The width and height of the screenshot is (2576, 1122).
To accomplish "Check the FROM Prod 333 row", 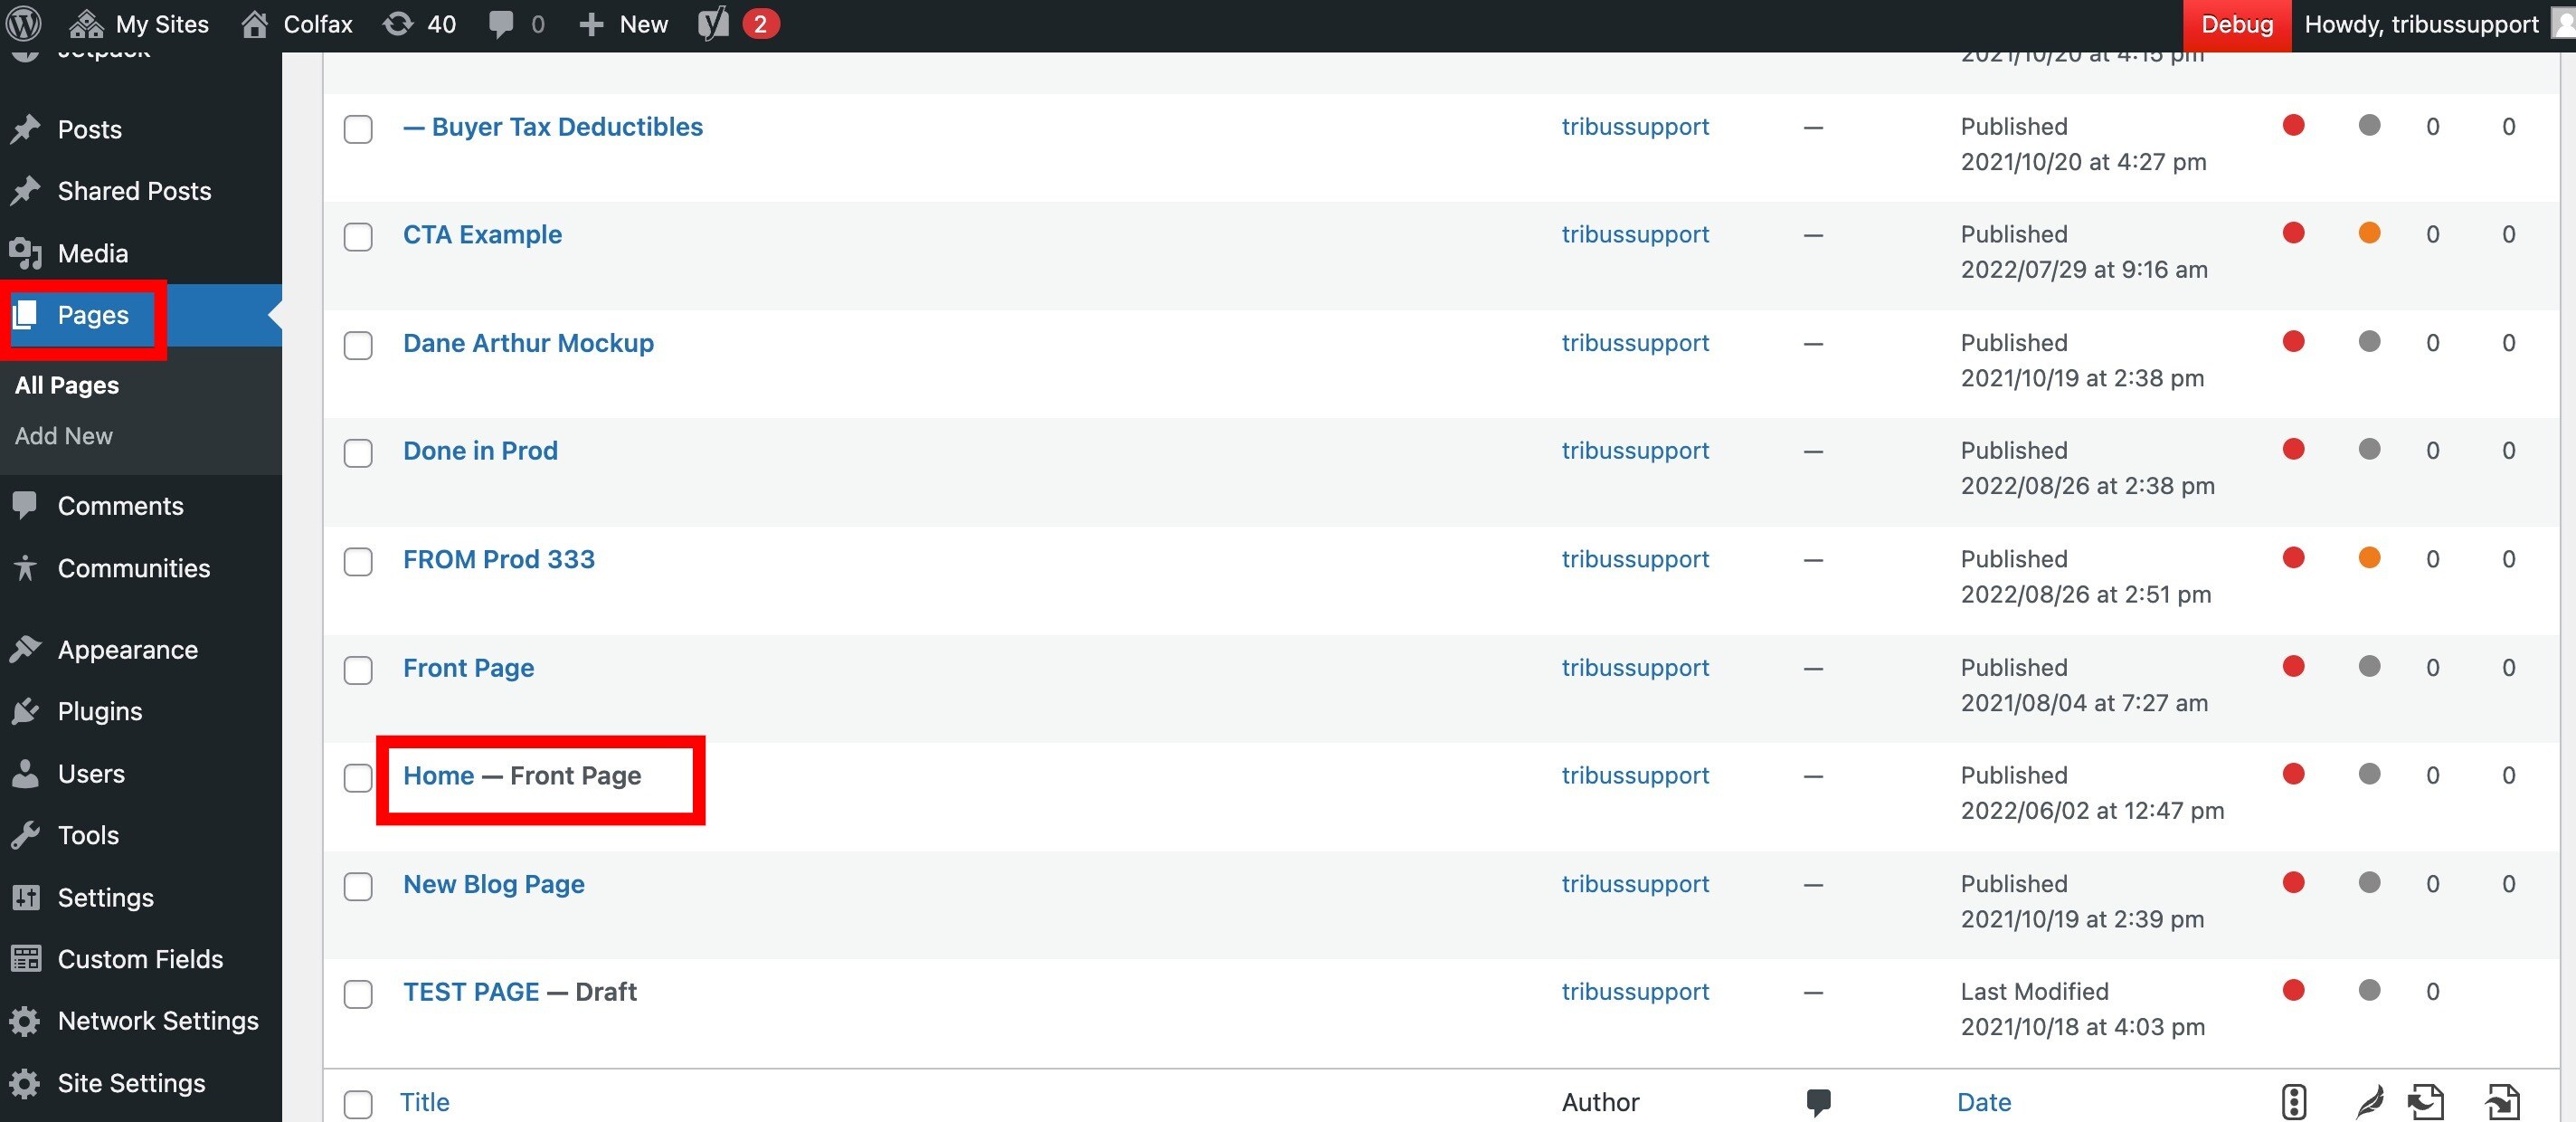I will (358, 561).
